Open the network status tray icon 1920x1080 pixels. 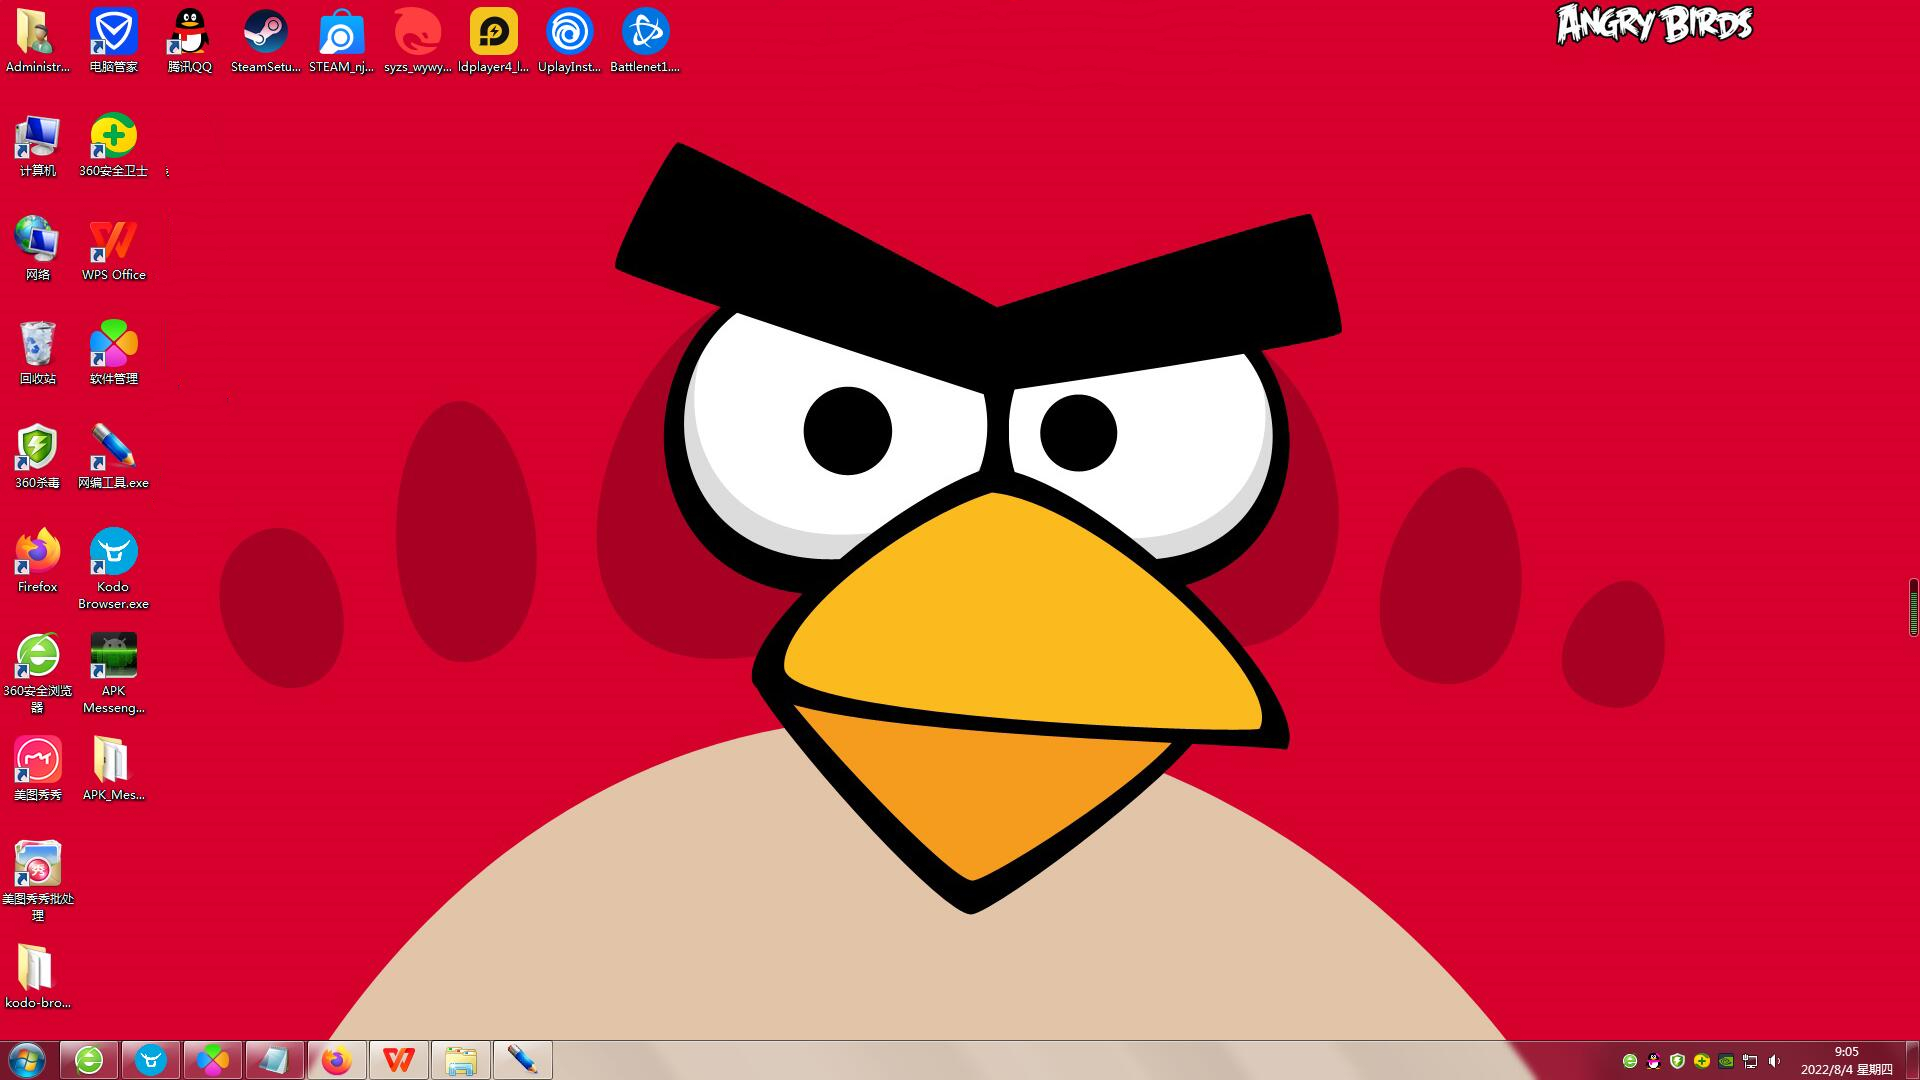coord(1750,1061)
